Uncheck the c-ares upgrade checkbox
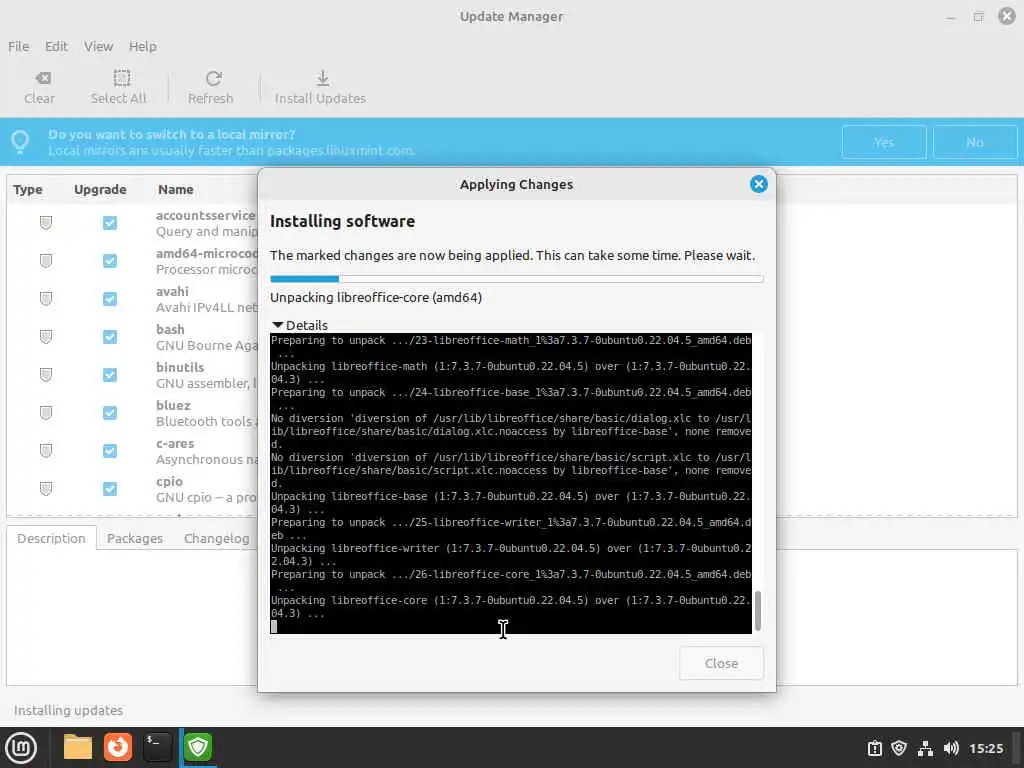 point(110,451)
